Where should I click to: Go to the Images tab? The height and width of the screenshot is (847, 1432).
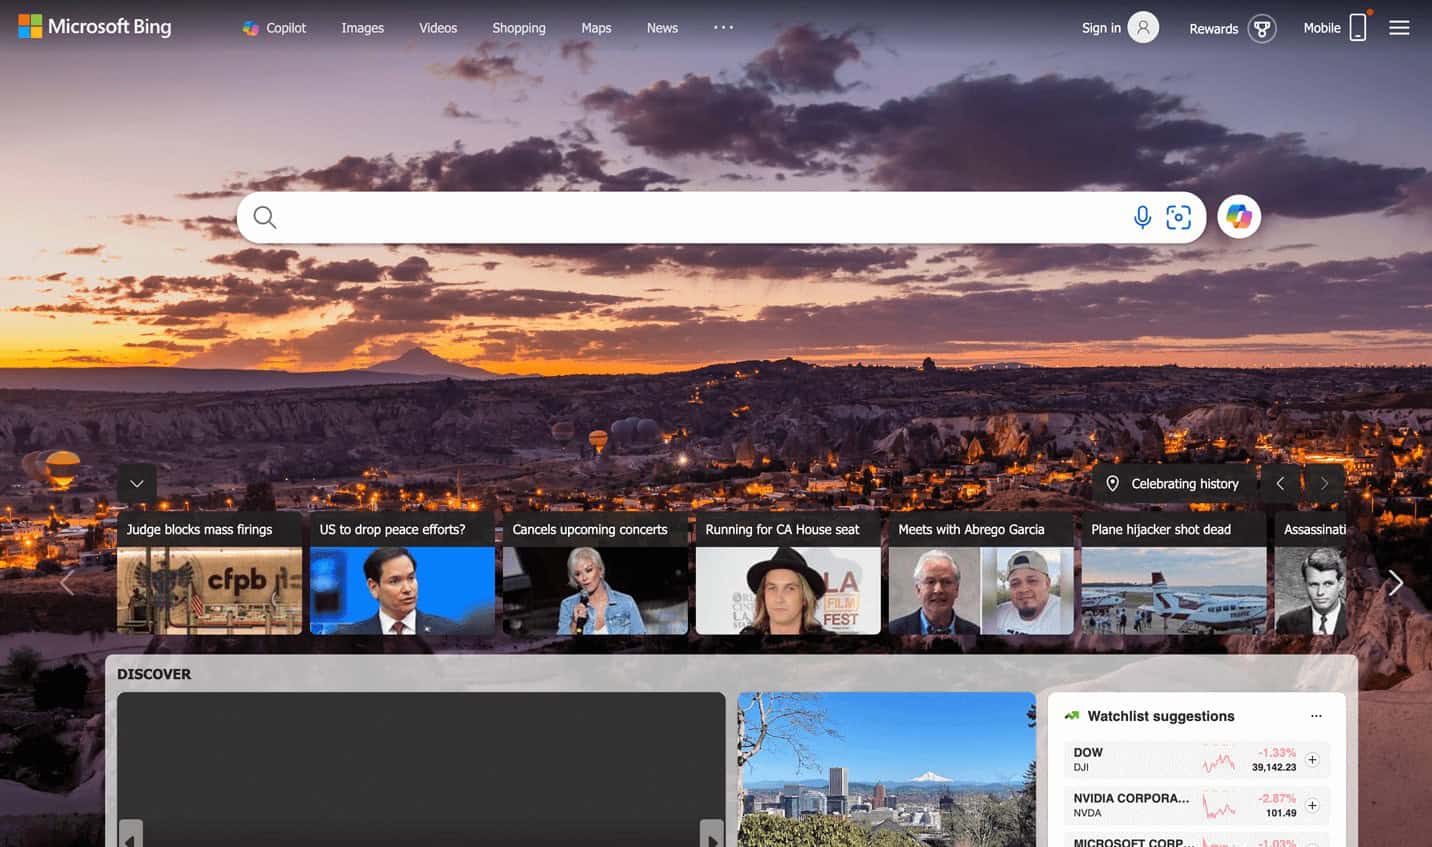point(362,28)
